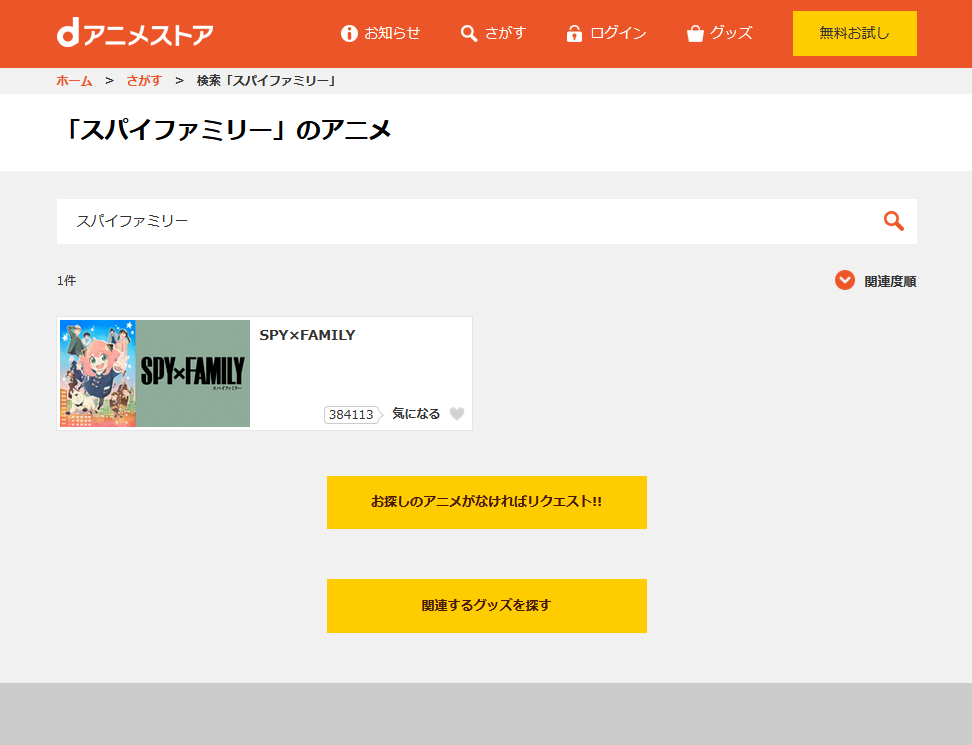The width and height of the screenshot is (972, 745).
Task: Open the SPY×FAMILY title link
Action: click(307, 335)
